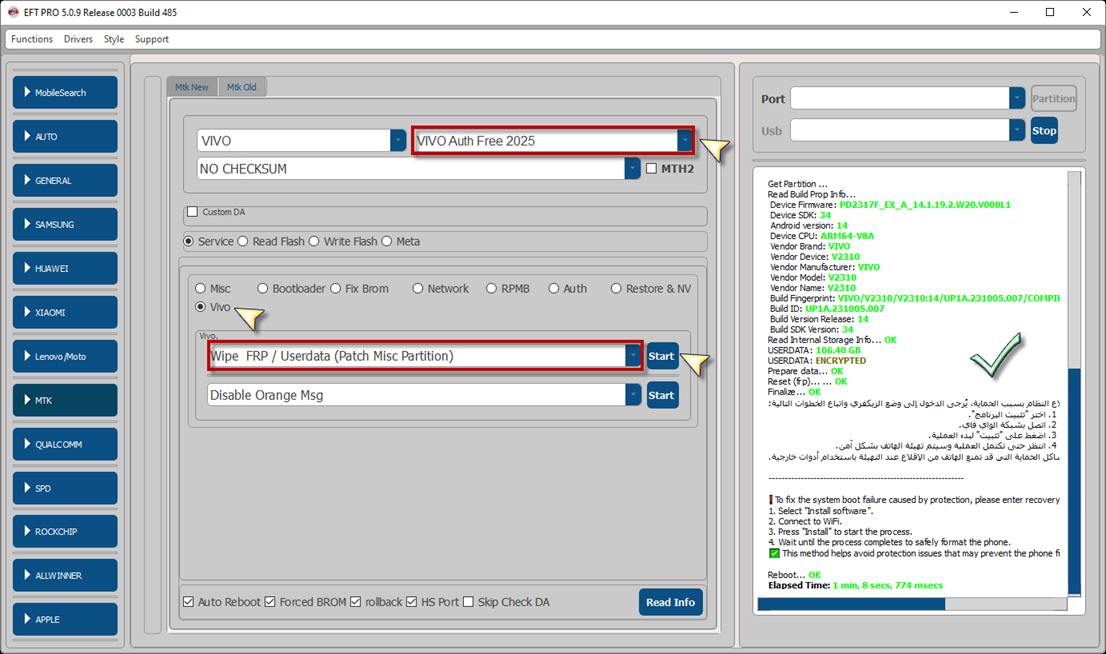The image size is (1106, 654).
Task: Click the Stop button
Action: click(1044, 131)
